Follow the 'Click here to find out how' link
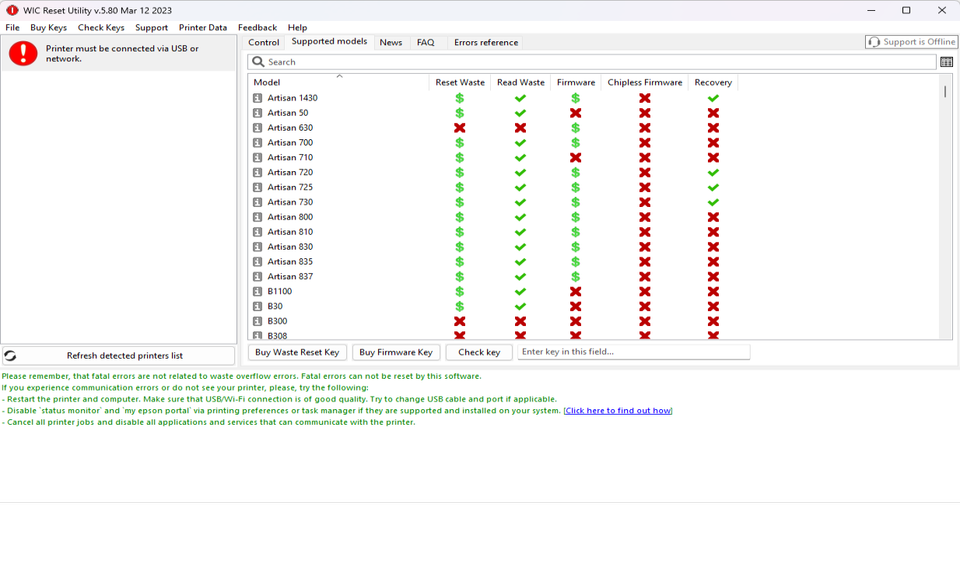Image resolution: width=960 pixels, height=578 pixels. 617,410
